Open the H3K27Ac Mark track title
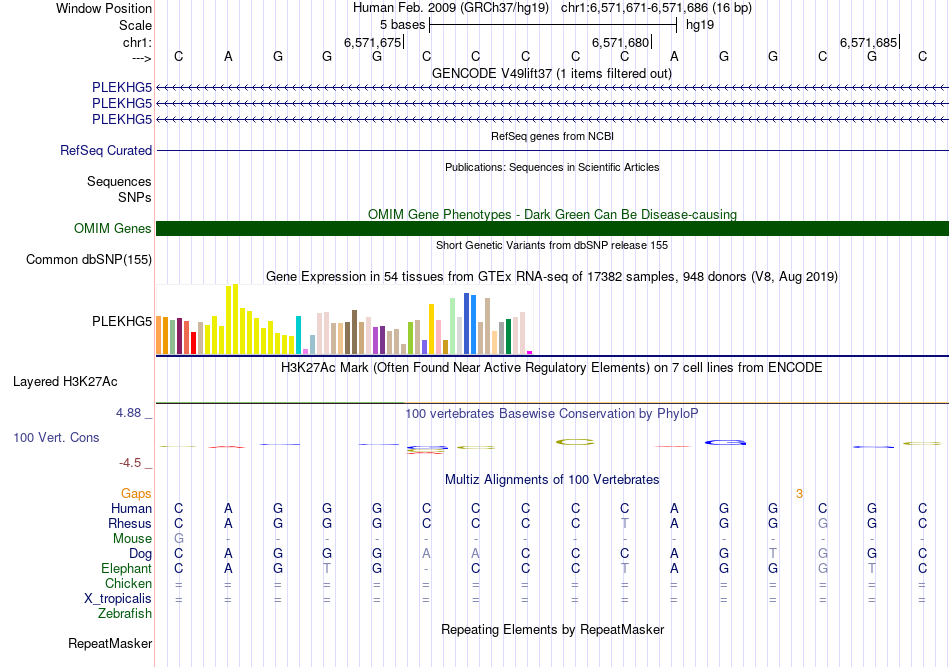The height and width of the screenshot is (667, 950). coord(552,368)
